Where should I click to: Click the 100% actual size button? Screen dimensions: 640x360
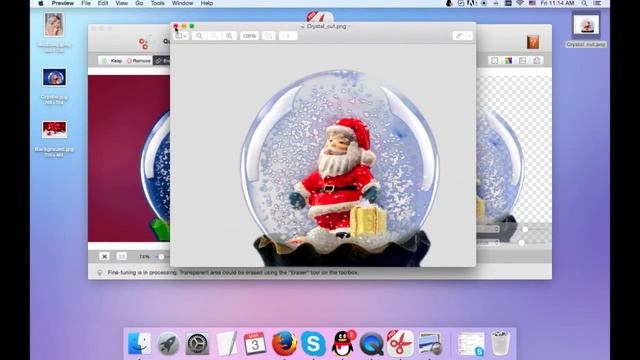249,36
